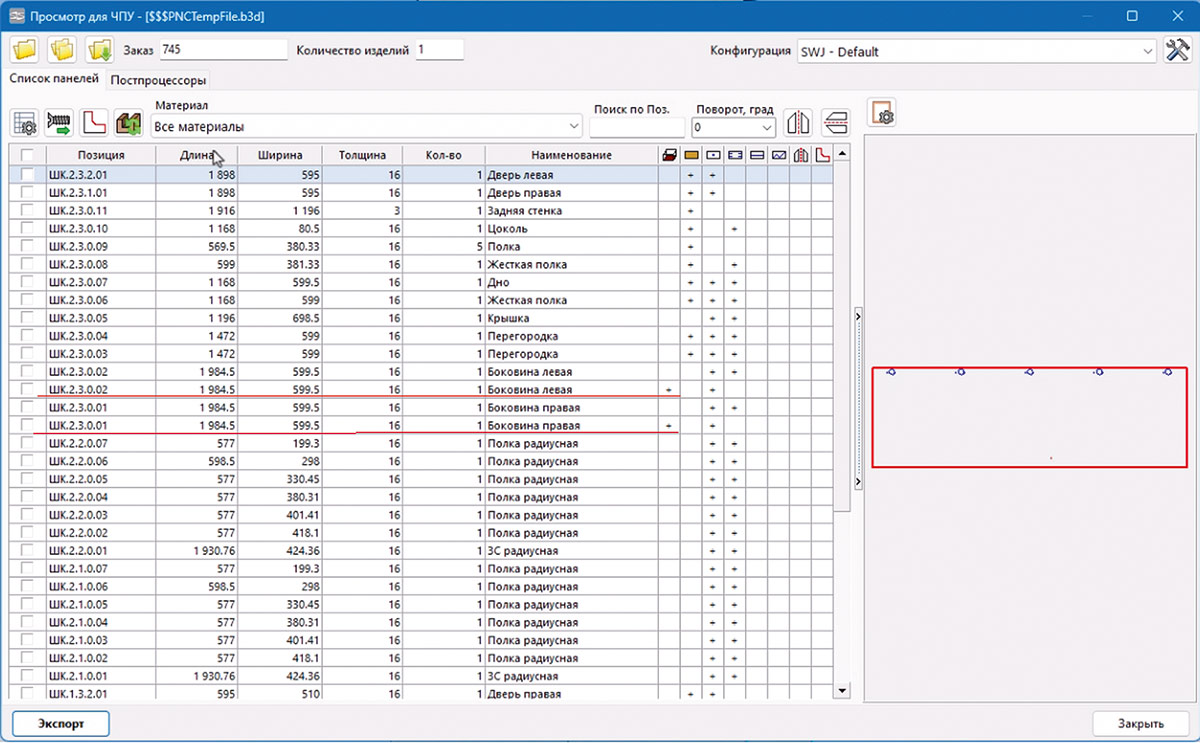Toggle the select-all checkbox in the table header

click(x=27, y=155)
